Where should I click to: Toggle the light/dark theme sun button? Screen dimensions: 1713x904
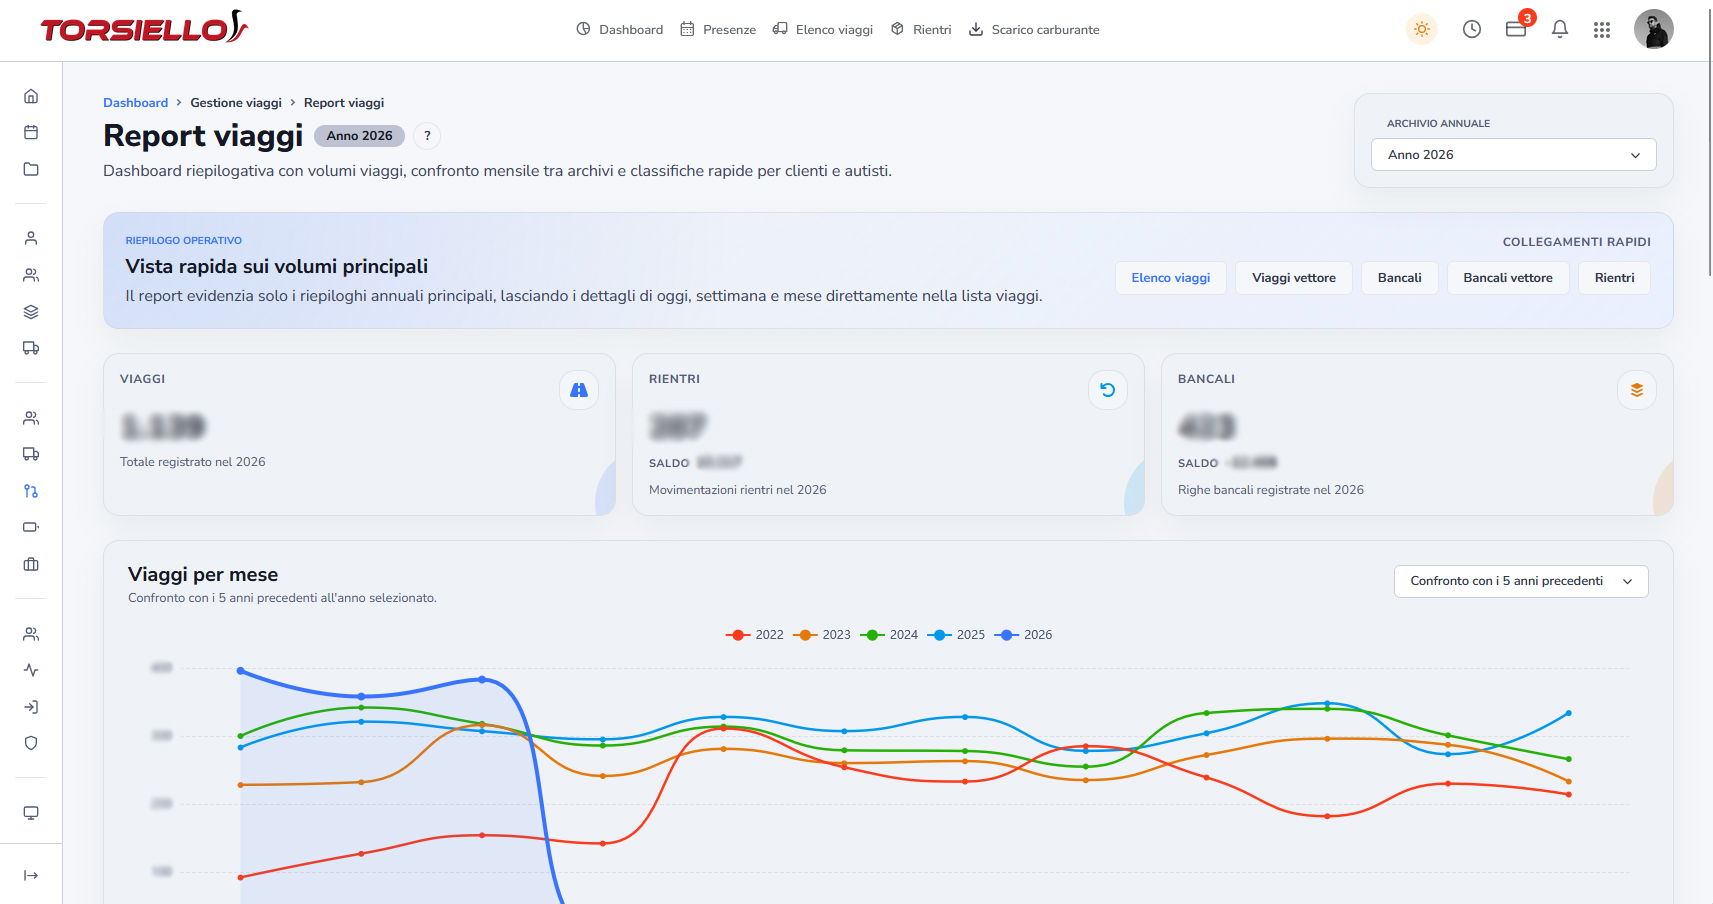point(1422,30)
